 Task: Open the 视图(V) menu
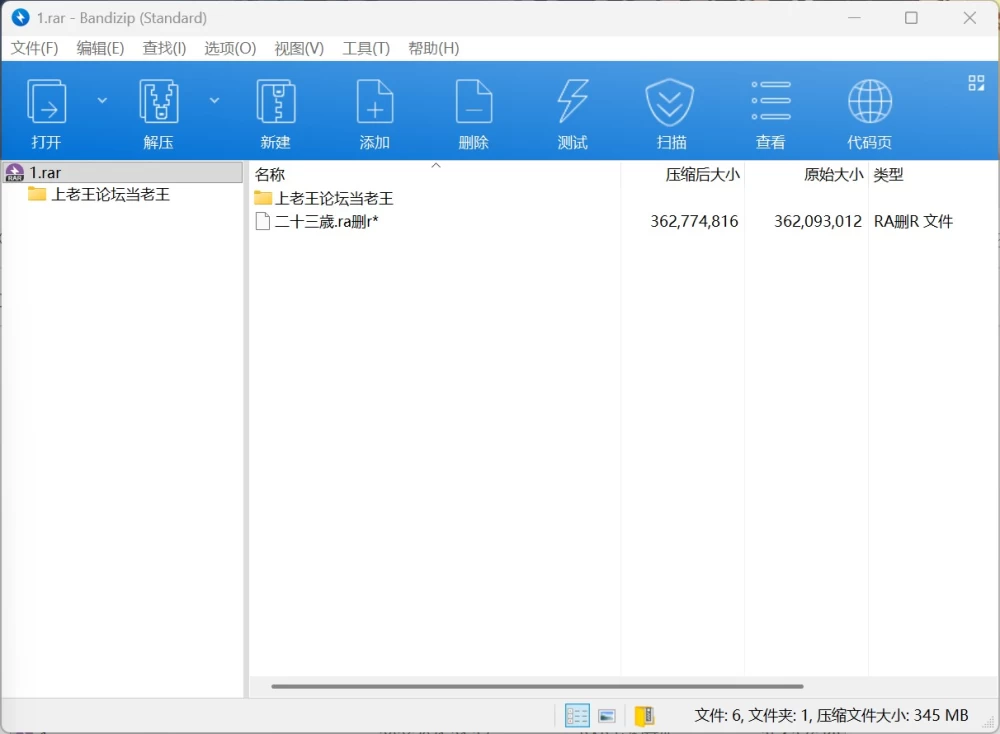tap(298, 48)
